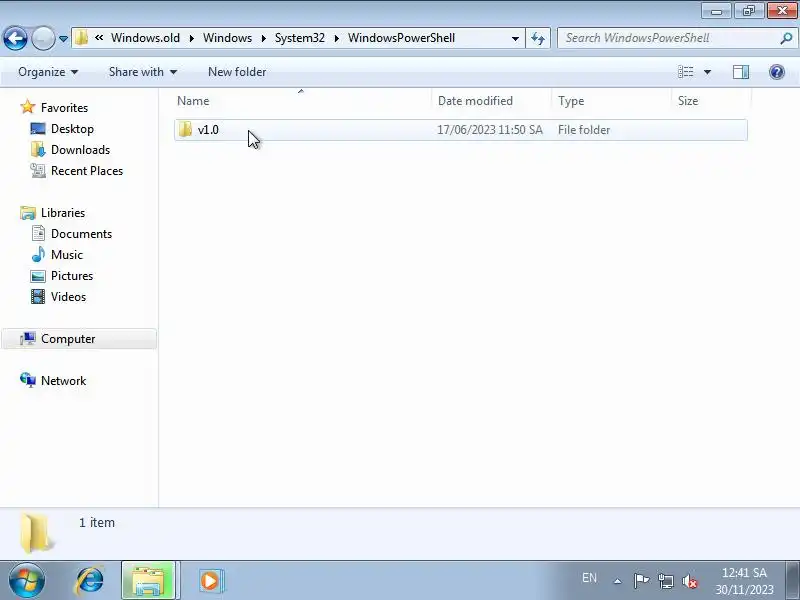Screen dimensions: 800x600
Task: Launch Windows Media Player from taskbar
Action: (x=210, y=581)
